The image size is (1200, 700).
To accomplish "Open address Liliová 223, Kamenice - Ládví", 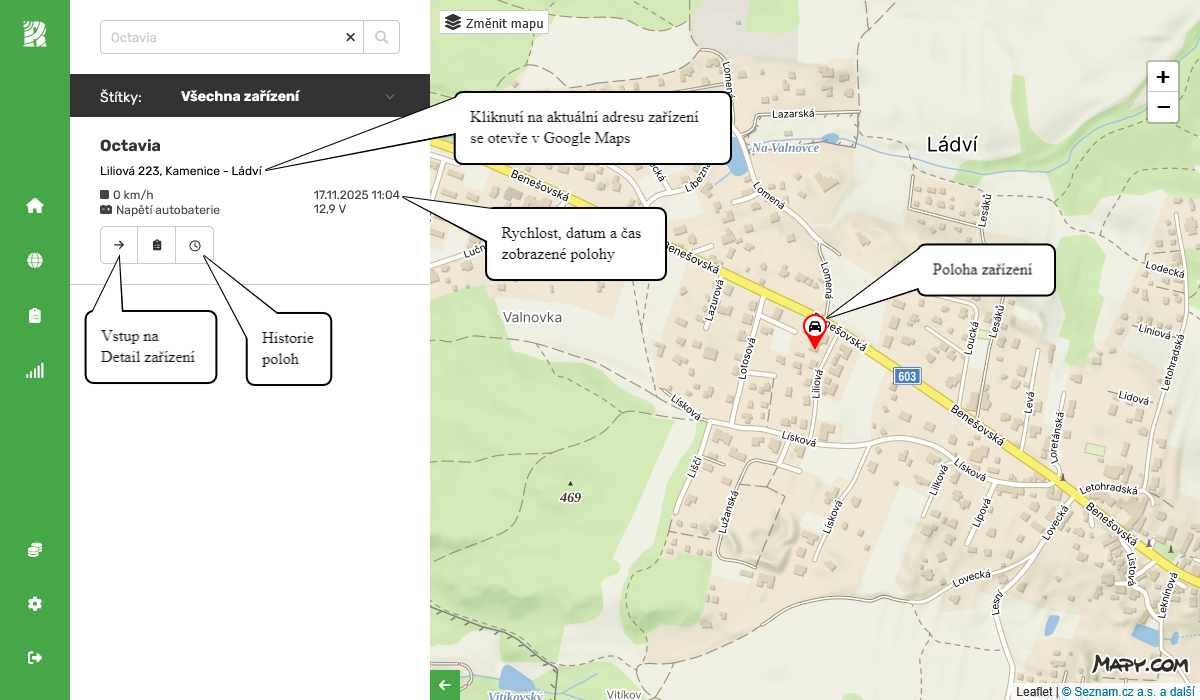I will tap(178, 170).
